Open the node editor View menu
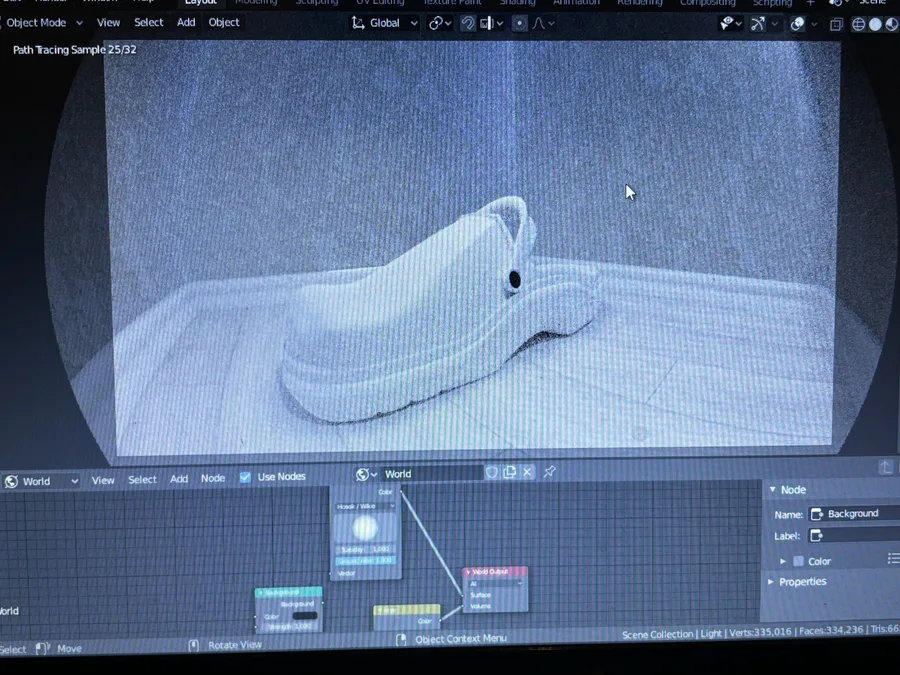The width and height of the screenshot is (900, 675). pos(103,480)
